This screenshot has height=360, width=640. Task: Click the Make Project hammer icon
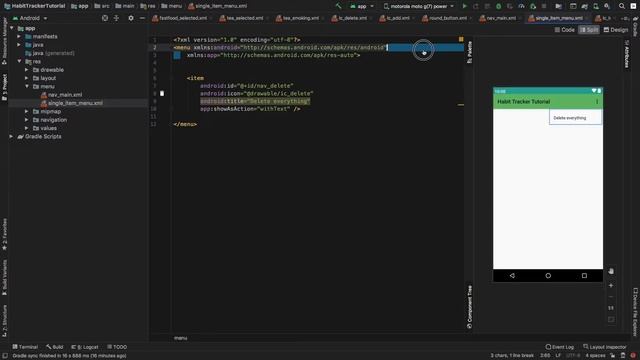(338, 6)
